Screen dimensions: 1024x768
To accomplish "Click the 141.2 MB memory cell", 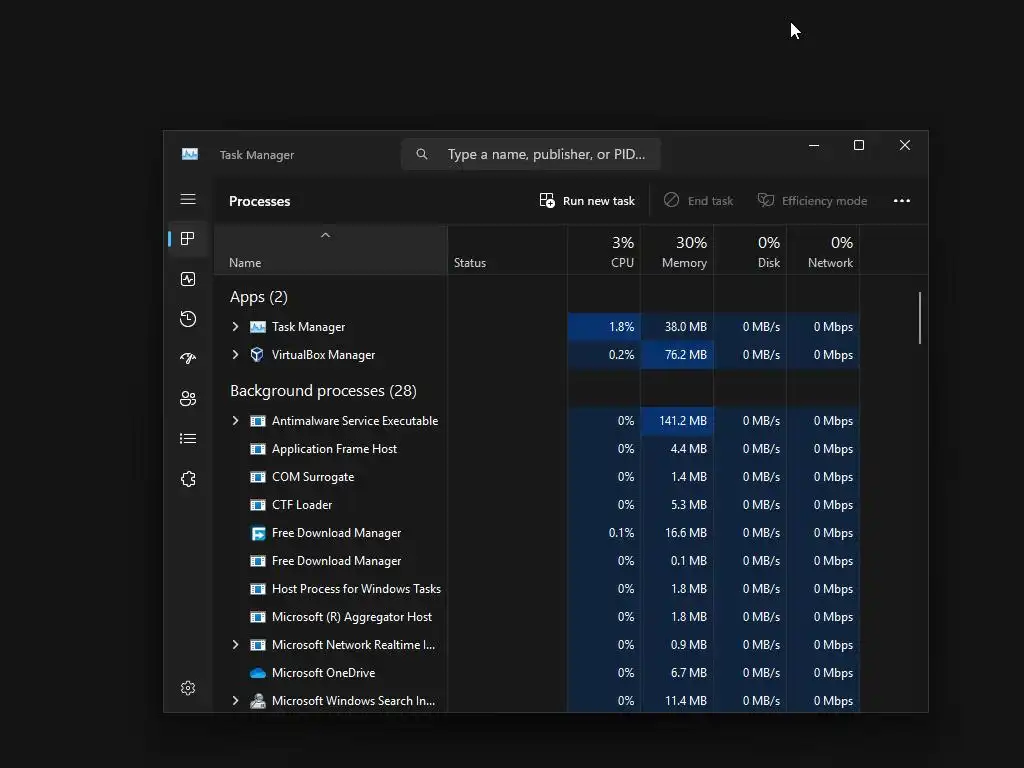I will [677, 421].
